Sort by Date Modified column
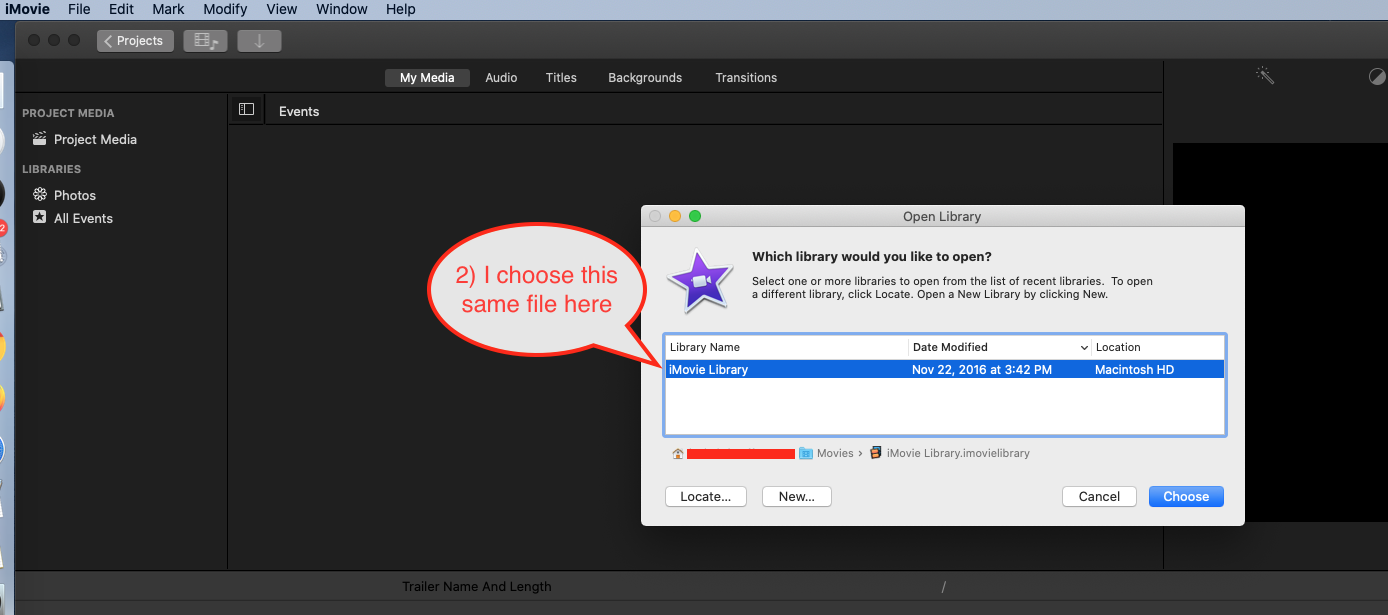Viewport: 1388px width, 615px height. 1000,347
